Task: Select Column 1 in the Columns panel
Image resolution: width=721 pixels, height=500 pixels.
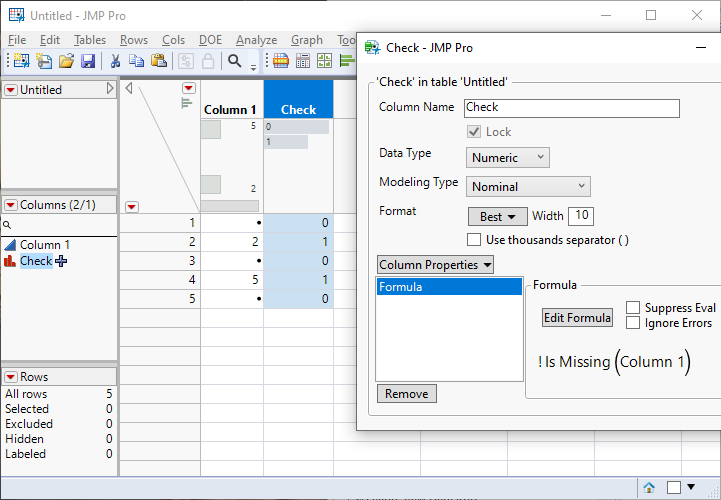Action: tap(45, 245)
